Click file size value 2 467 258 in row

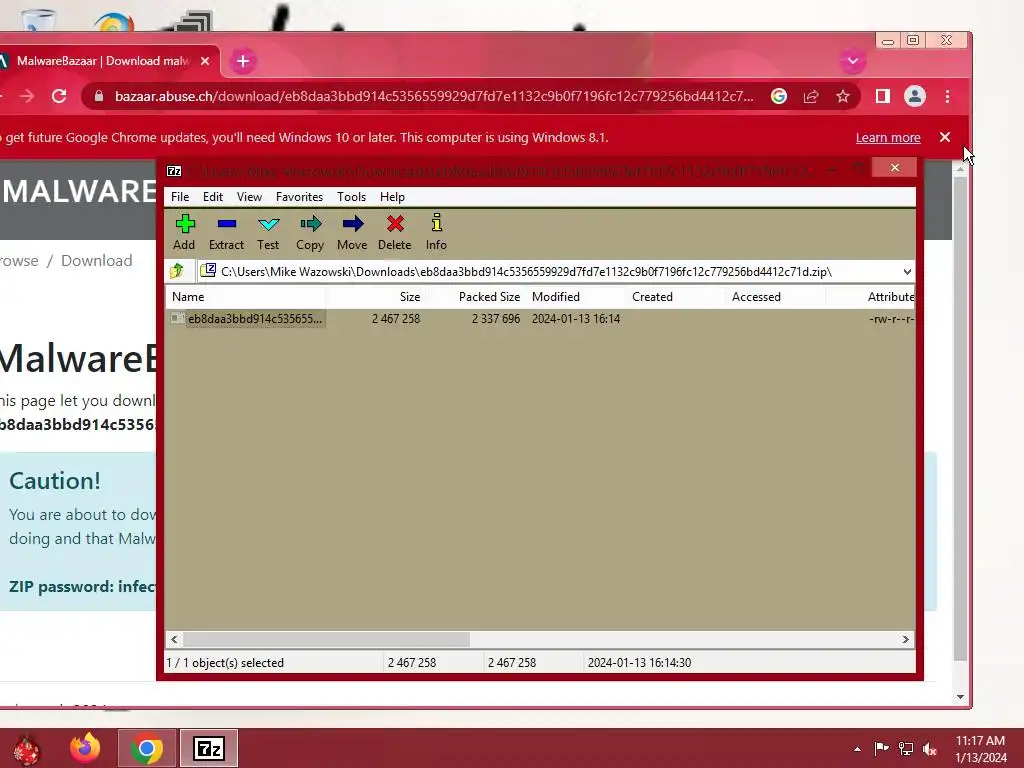tap(396, 319)
